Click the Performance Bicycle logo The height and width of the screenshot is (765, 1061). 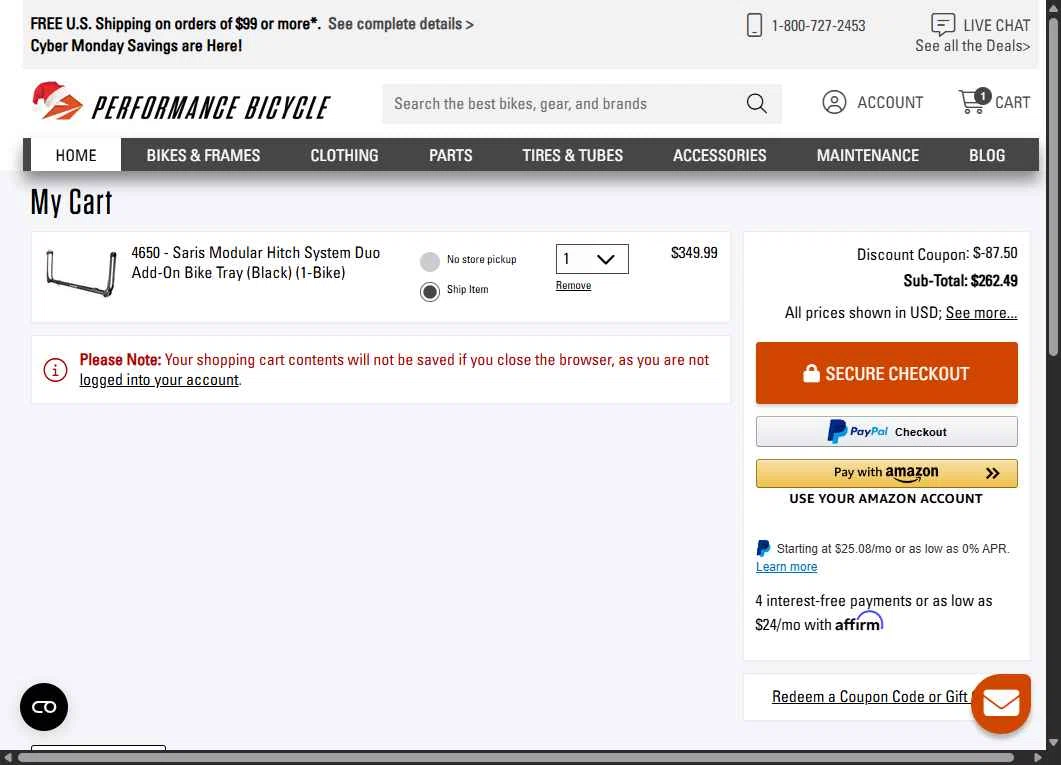[181, 103]
